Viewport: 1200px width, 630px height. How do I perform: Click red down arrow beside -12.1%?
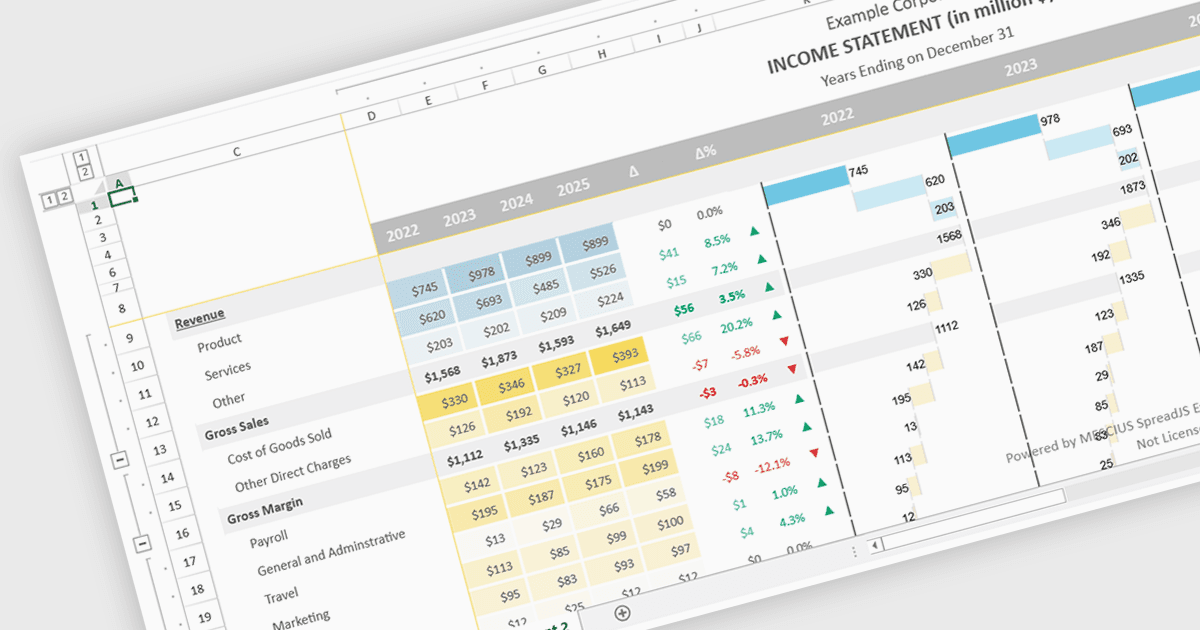click(814, 453)
